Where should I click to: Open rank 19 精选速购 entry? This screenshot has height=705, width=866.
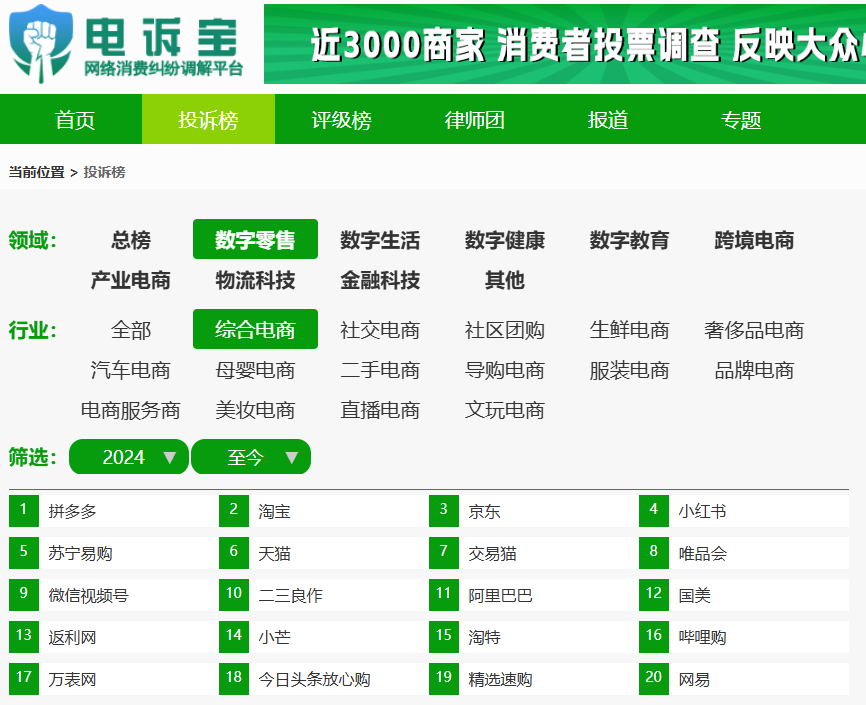[x=534, y=678]
